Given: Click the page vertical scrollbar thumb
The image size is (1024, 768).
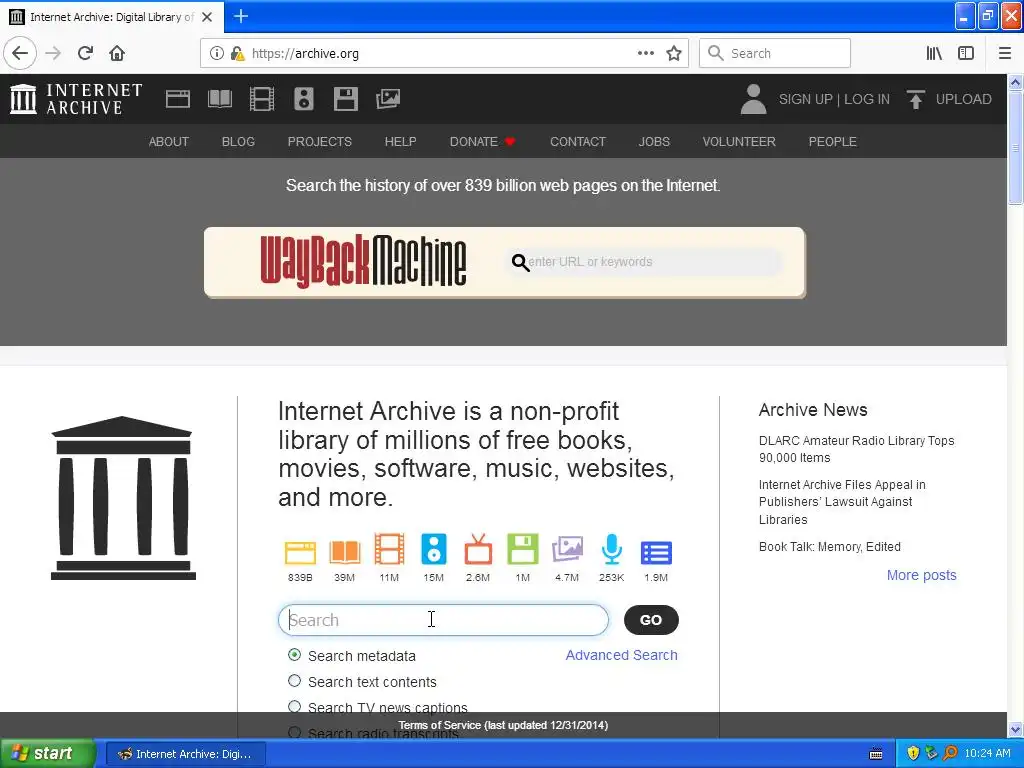Looking at the screenshot, I should click(1015, 148).
